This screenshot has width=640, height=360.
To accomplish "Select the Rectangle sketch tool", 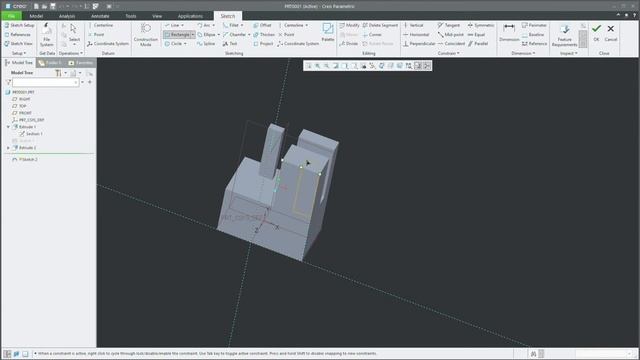I will point(177,35).
